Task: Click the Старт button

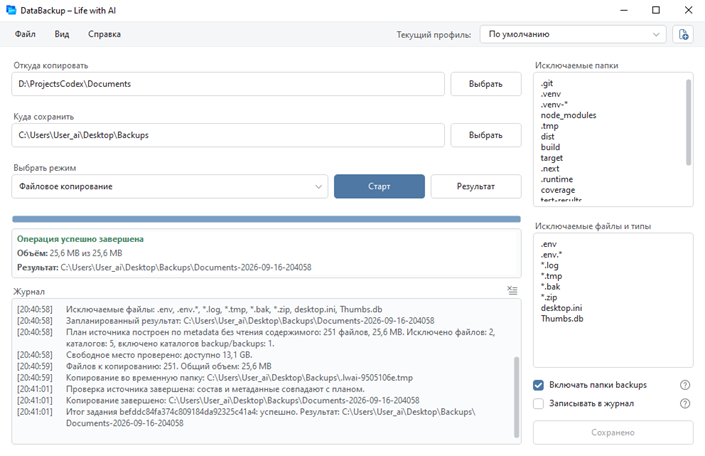Action: pos(379,186)
